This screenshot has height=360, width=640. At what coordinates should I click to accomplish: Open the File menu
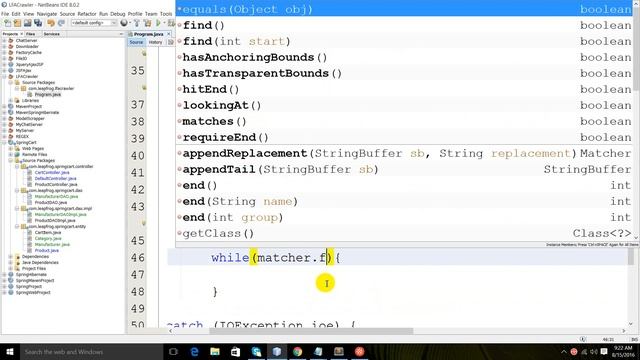(5, 14)
